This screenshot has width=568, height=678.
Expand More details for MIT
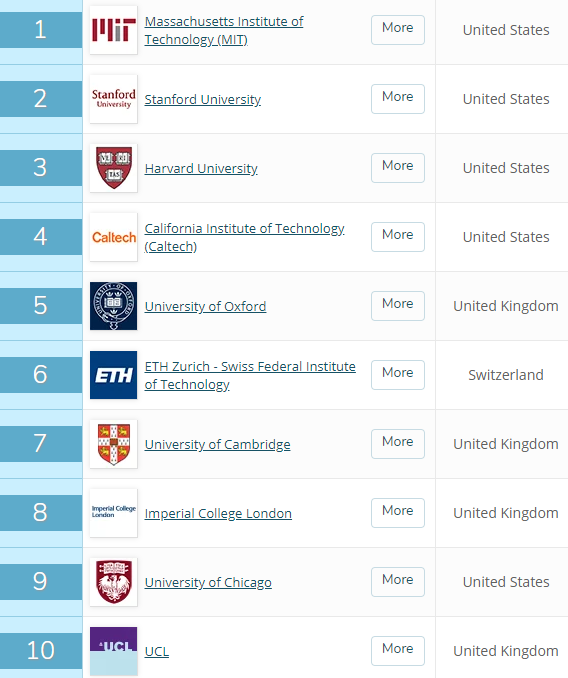coord(398,30)
